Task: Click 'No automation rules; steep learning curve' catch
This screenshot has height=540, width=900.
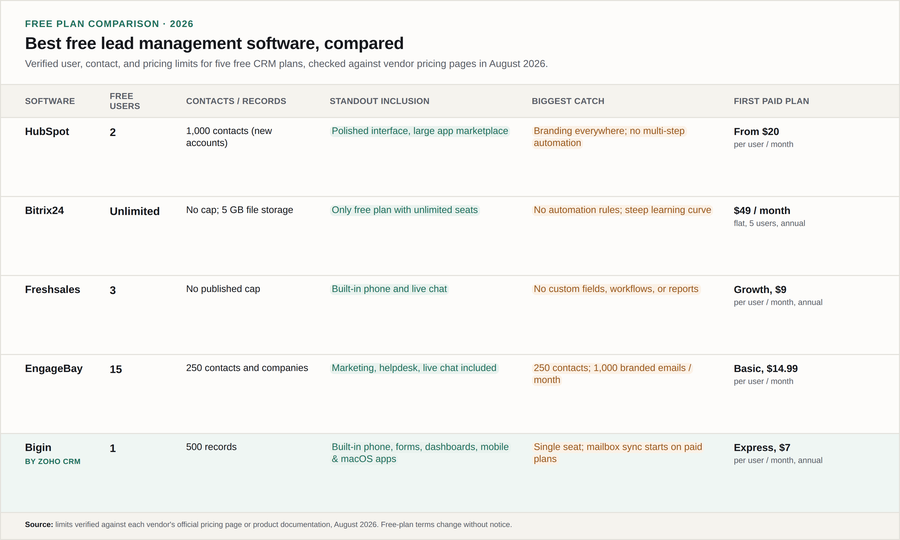Action: [x=622, y=210]
